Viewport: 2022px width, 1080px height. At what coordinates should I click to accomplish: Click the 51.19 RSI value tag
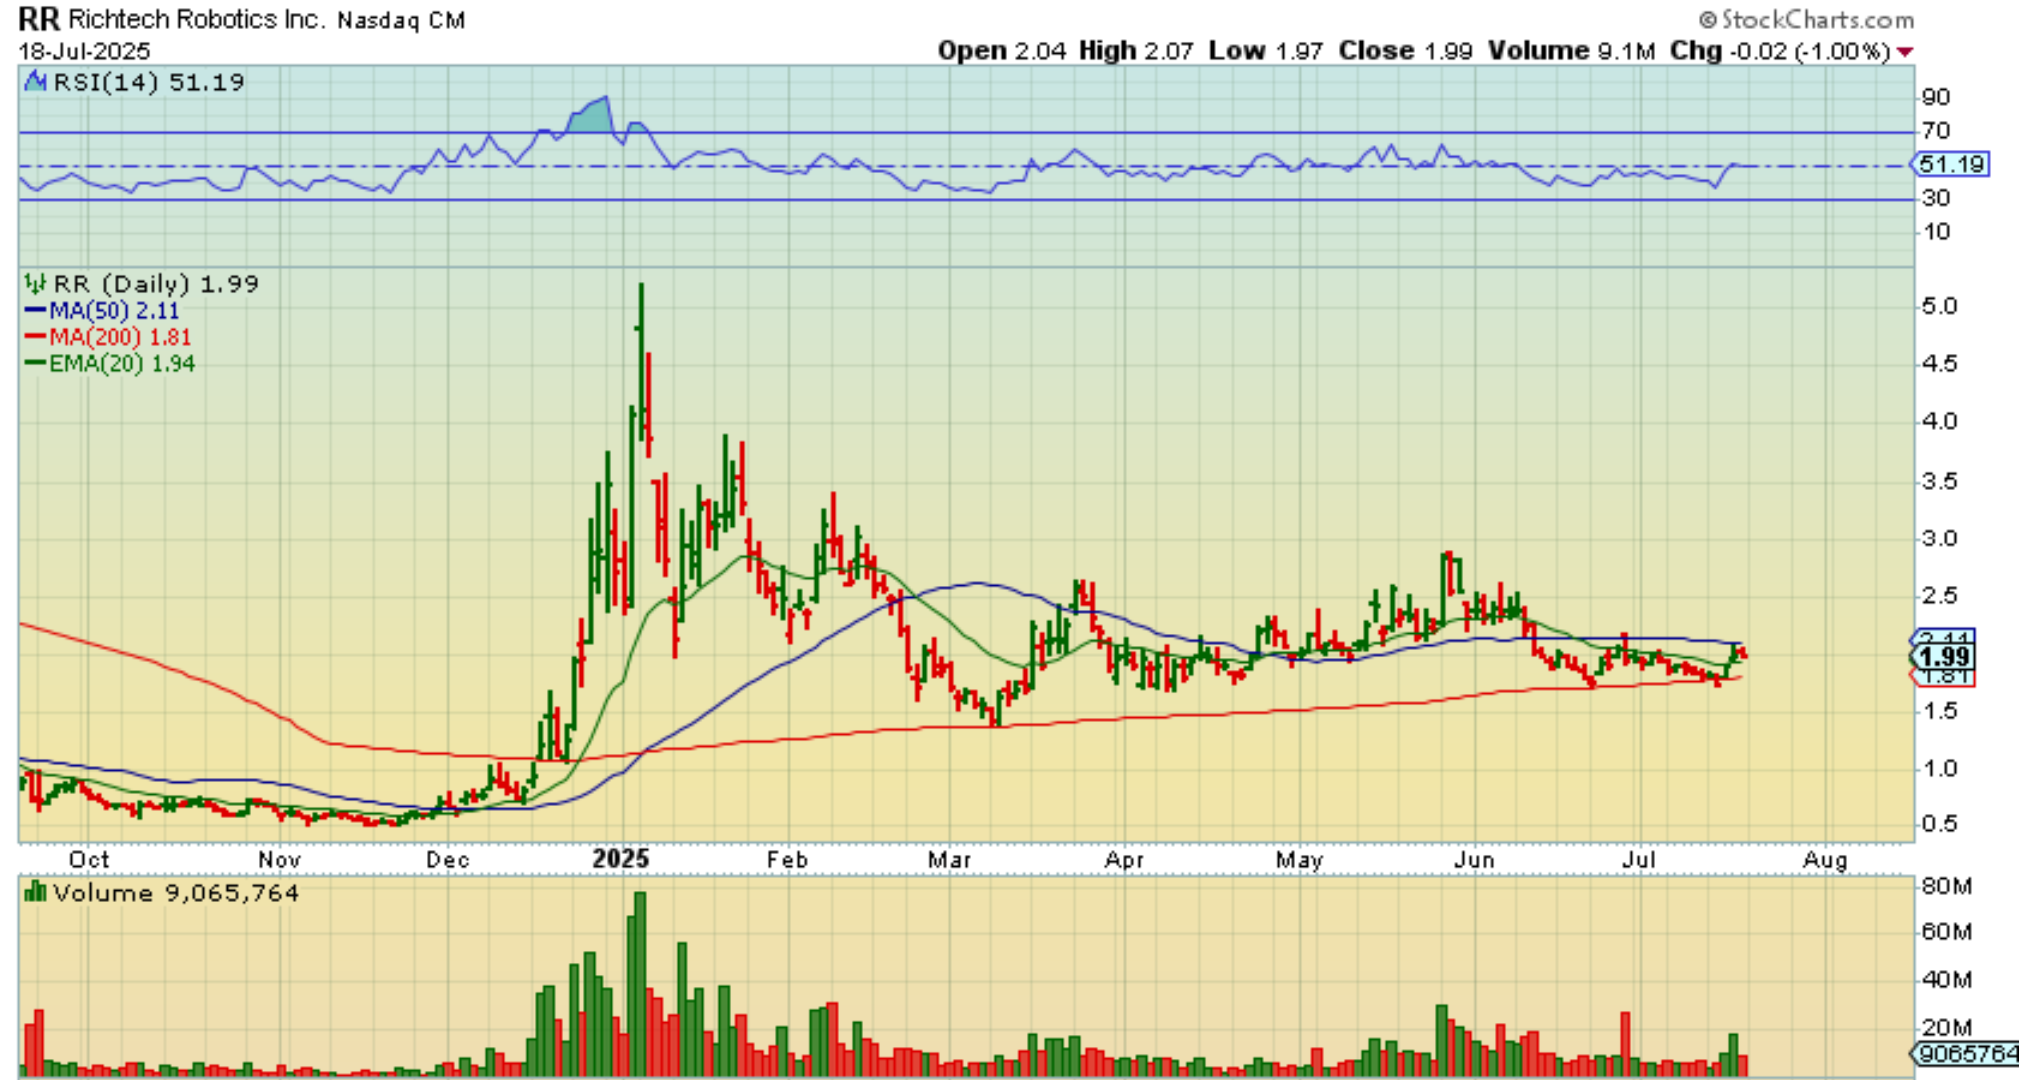[x=1951, y=164]
